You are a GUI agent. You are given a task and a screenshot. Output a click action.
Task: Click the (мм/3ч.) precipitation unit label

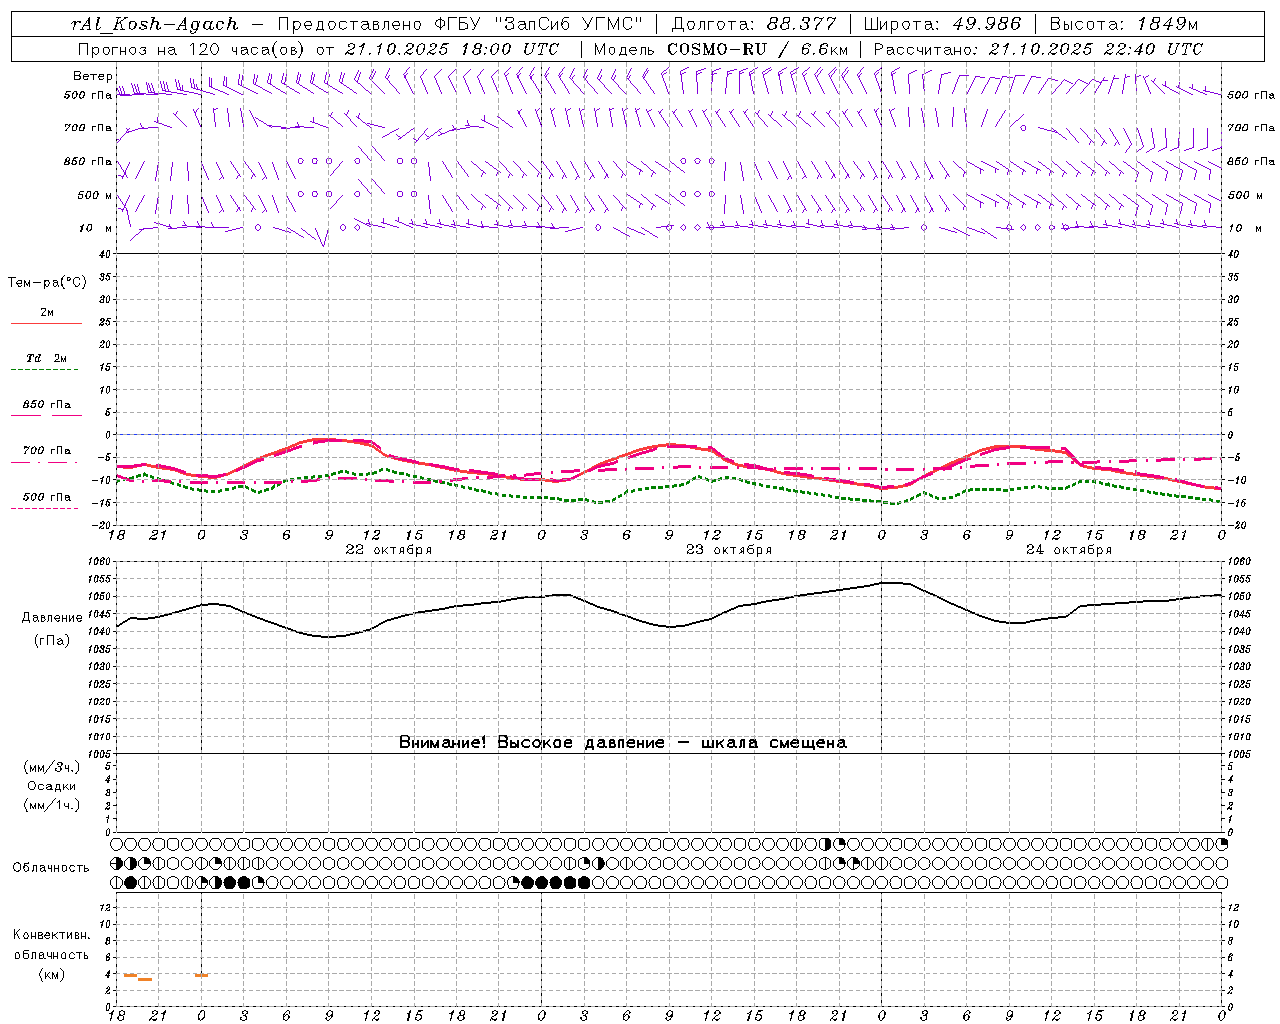click(52, 767)
